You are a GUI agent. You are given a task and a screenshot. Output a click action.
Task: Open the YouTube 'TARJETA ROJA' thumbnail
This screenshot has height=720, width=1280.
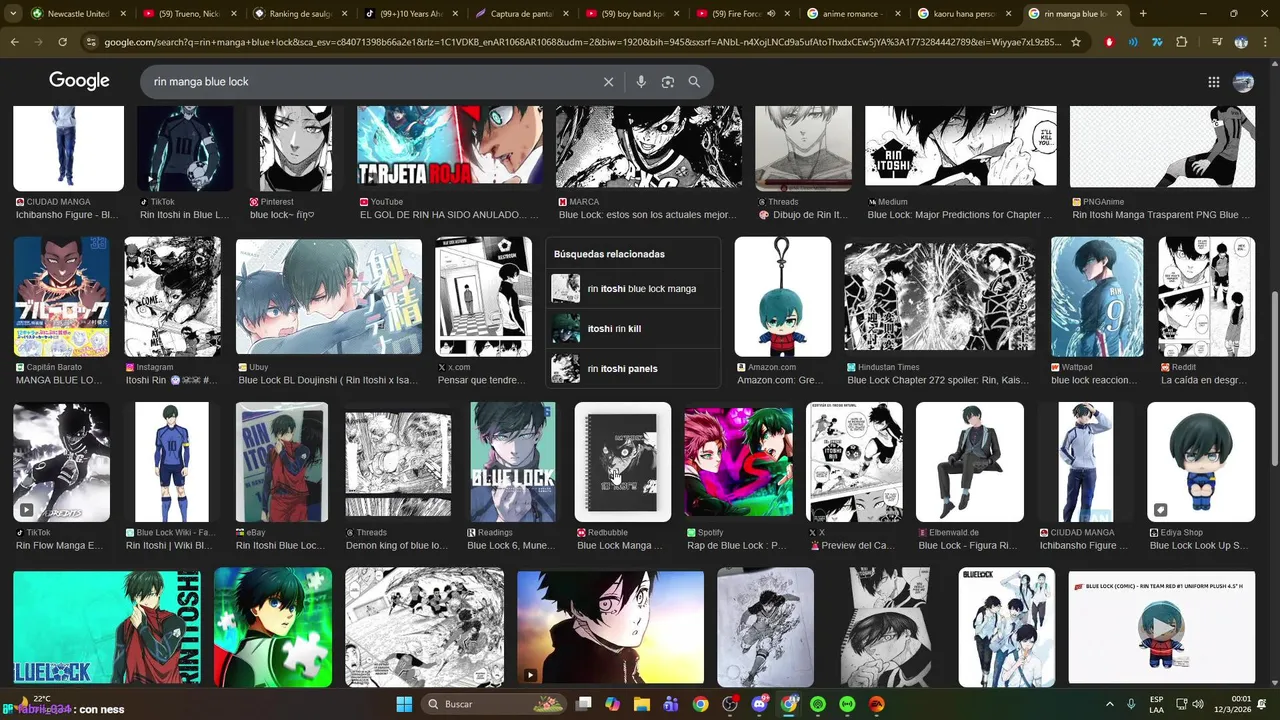pos(450,146)
